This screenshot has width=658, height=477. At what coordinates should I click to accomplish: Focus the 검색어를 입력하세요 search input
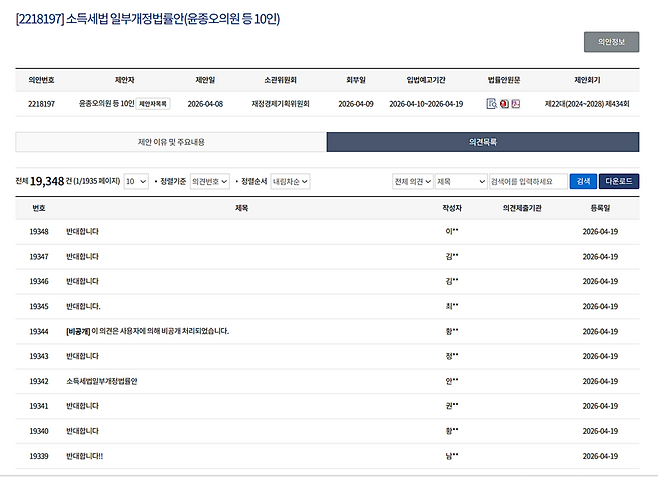528,181
